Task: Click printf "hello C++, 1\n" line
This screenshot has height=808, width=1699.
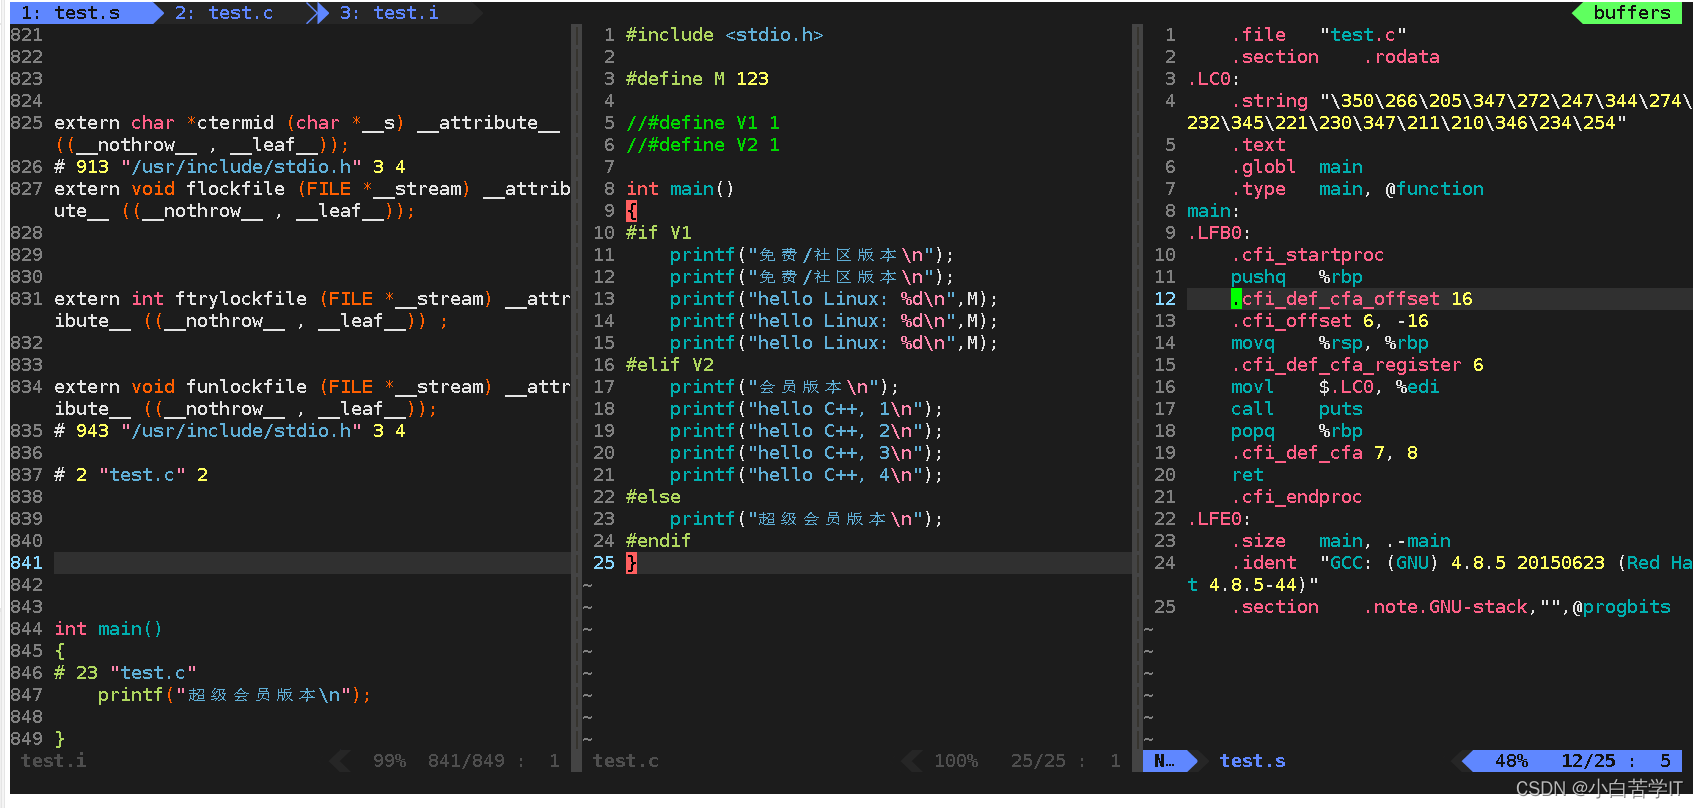Action: coord(806,409)
